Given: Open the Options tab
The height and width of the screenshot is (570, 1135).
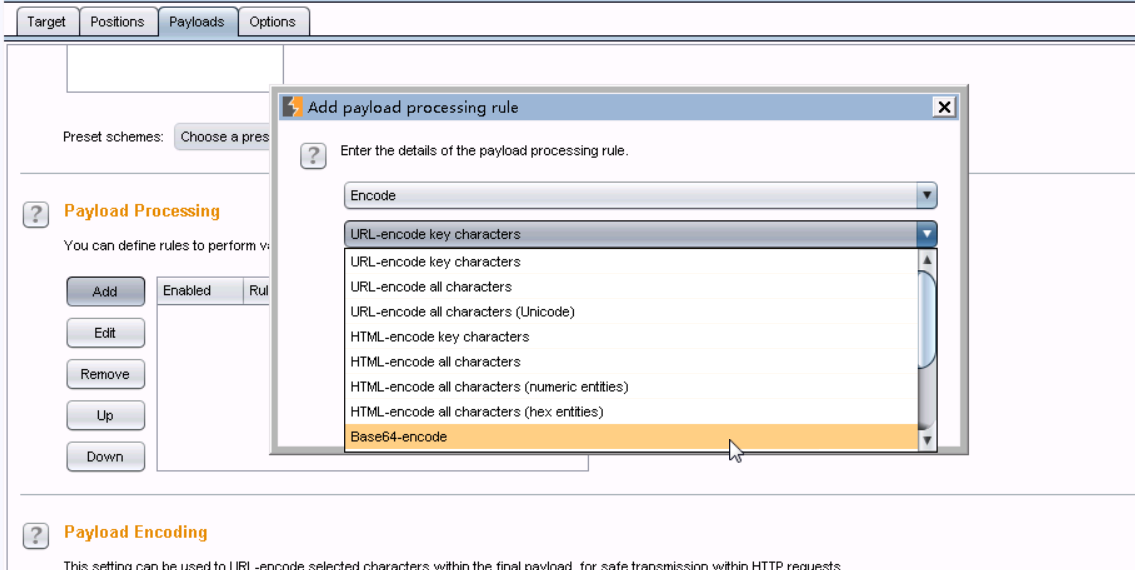Looking at the screenshot, I should click(x=272, y=22).
